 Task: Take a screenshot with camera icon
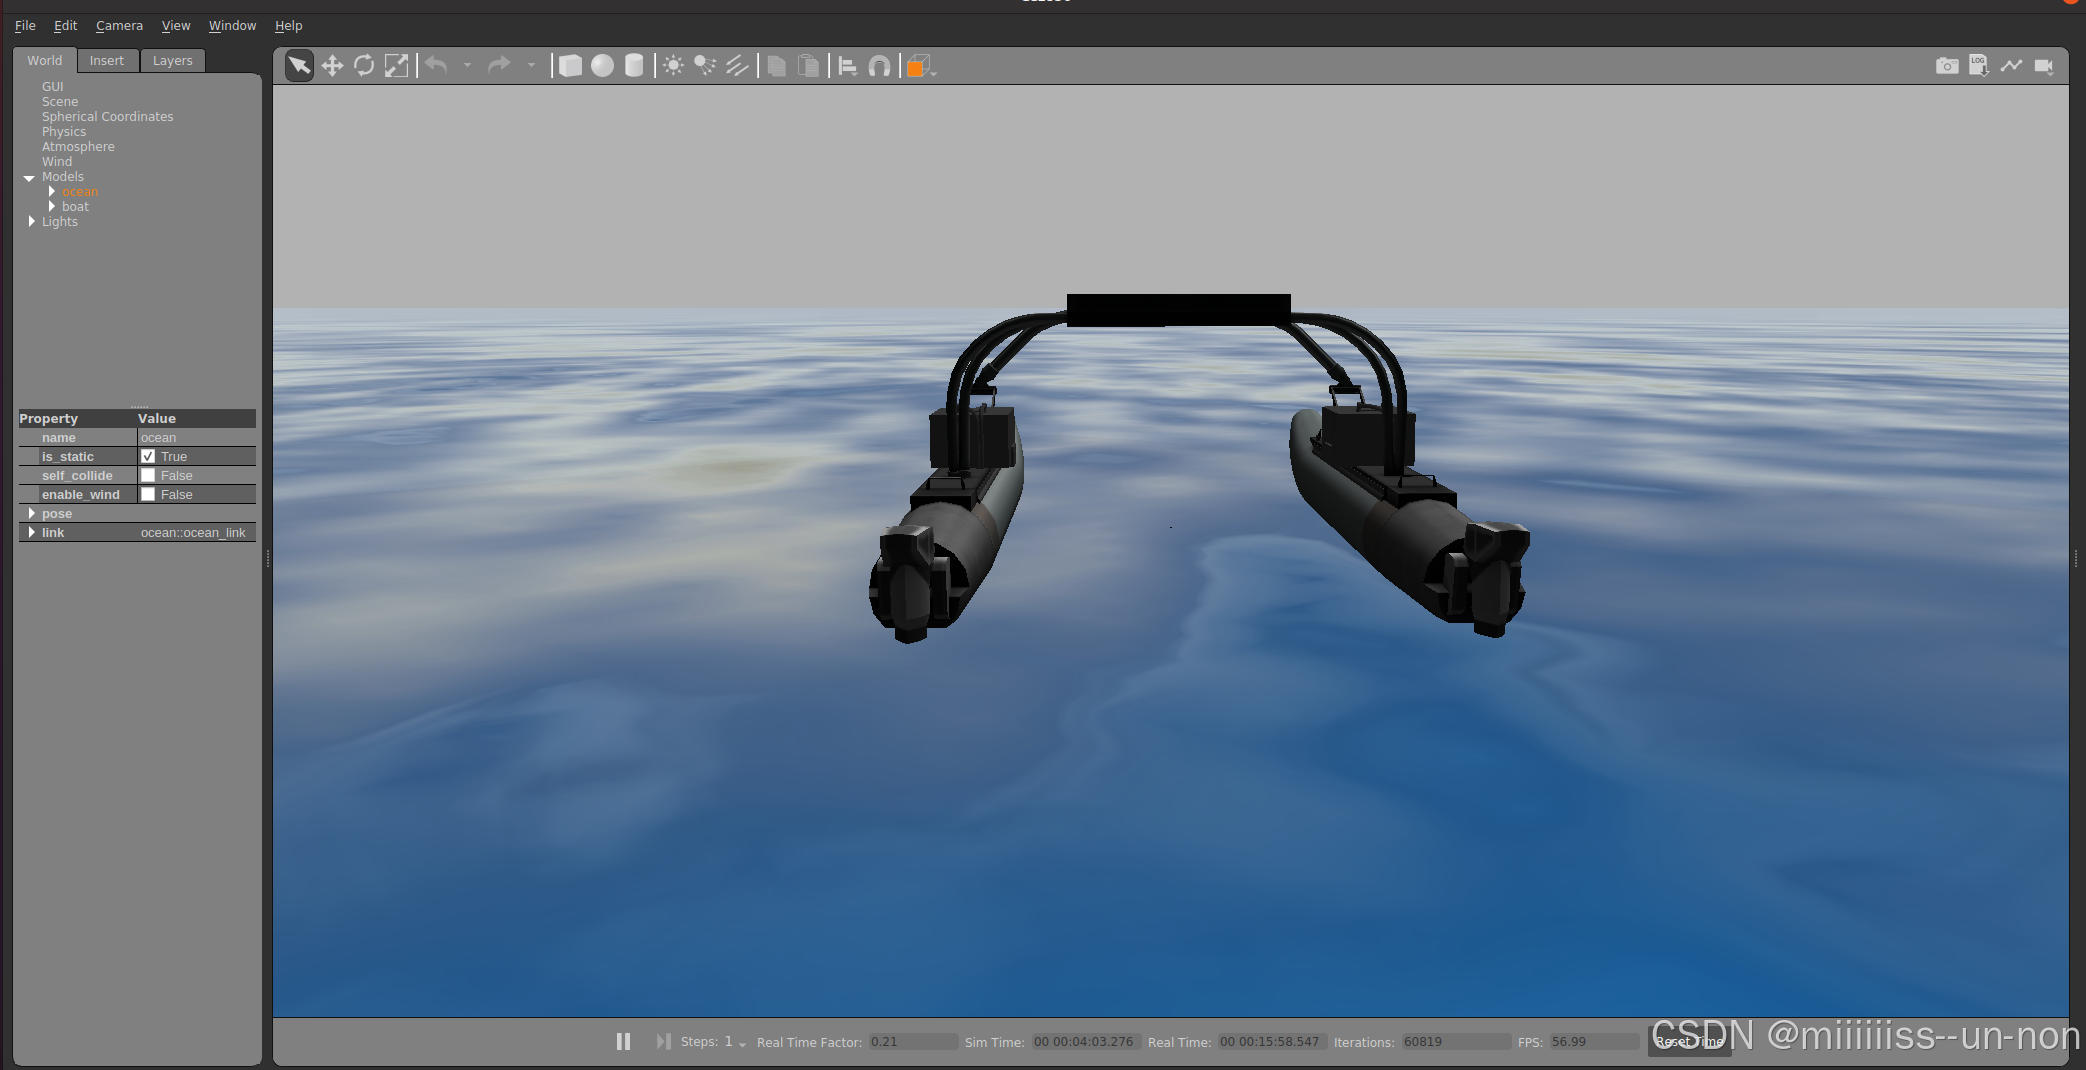tap(1946, 66)
